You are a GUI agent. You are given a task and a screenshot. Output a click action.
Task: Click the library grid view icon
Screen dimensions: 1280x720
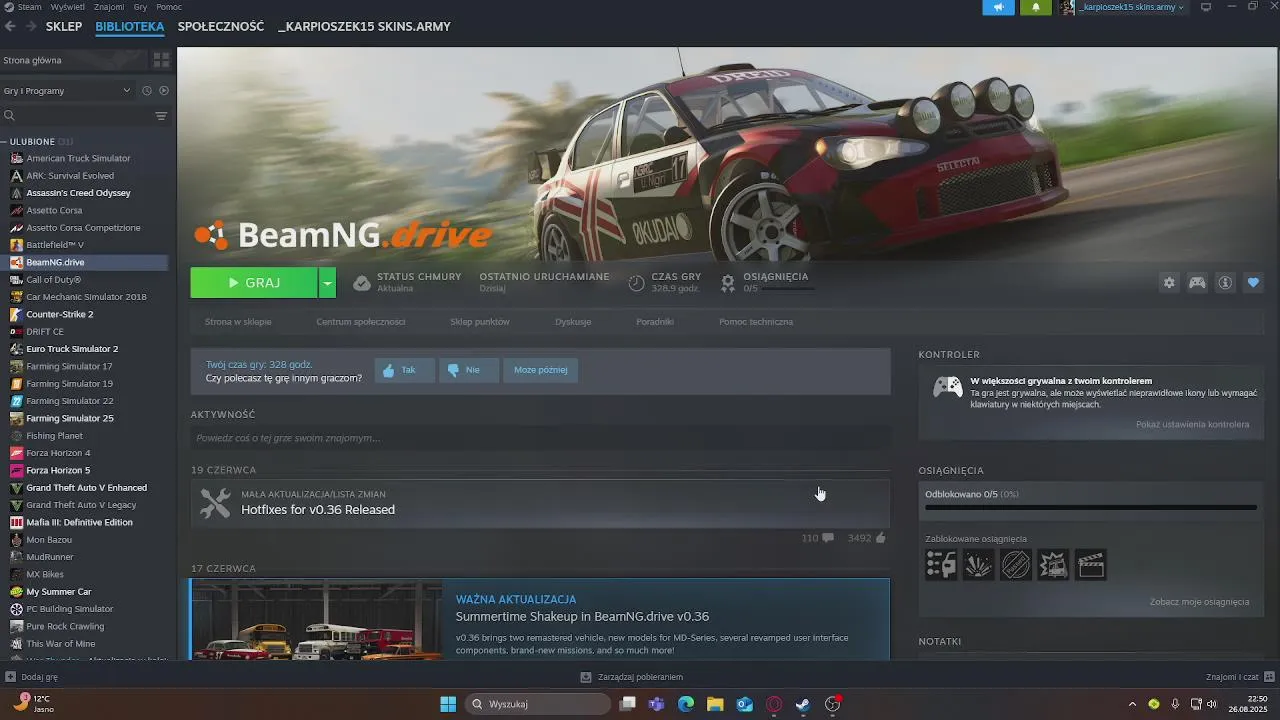pyautogui.click(x=161, y=60)
